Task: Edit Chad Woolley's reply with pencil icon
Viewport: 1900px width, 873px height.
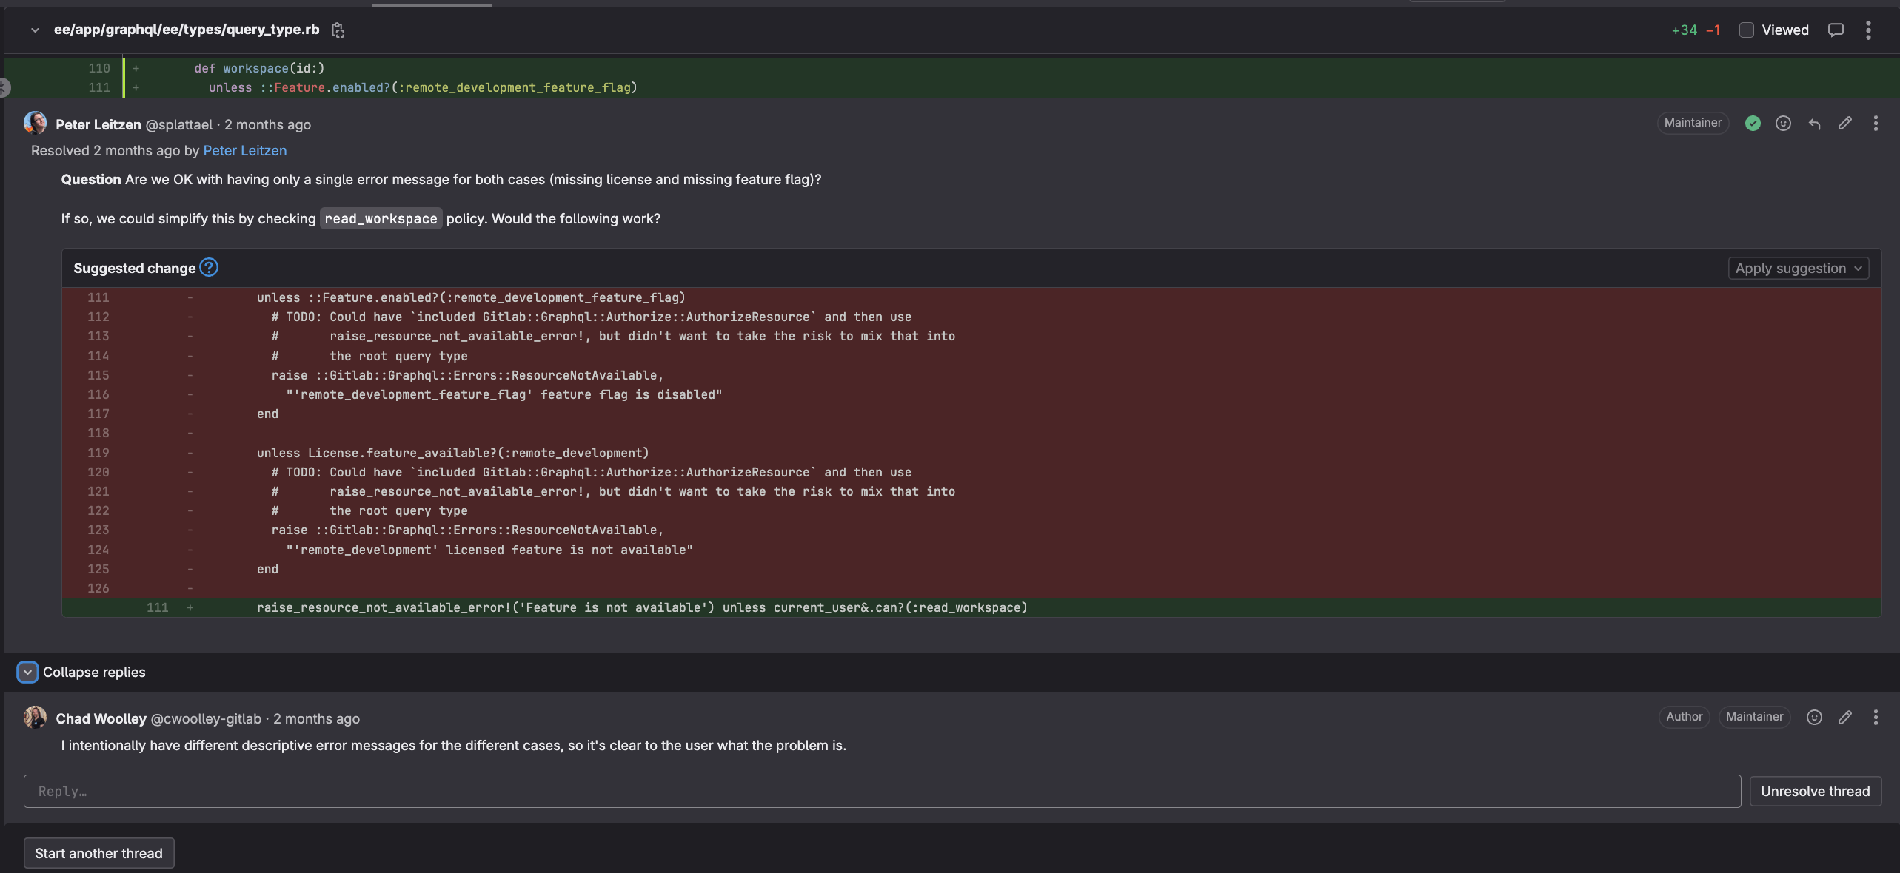Action: click(x=1845, y=717)
